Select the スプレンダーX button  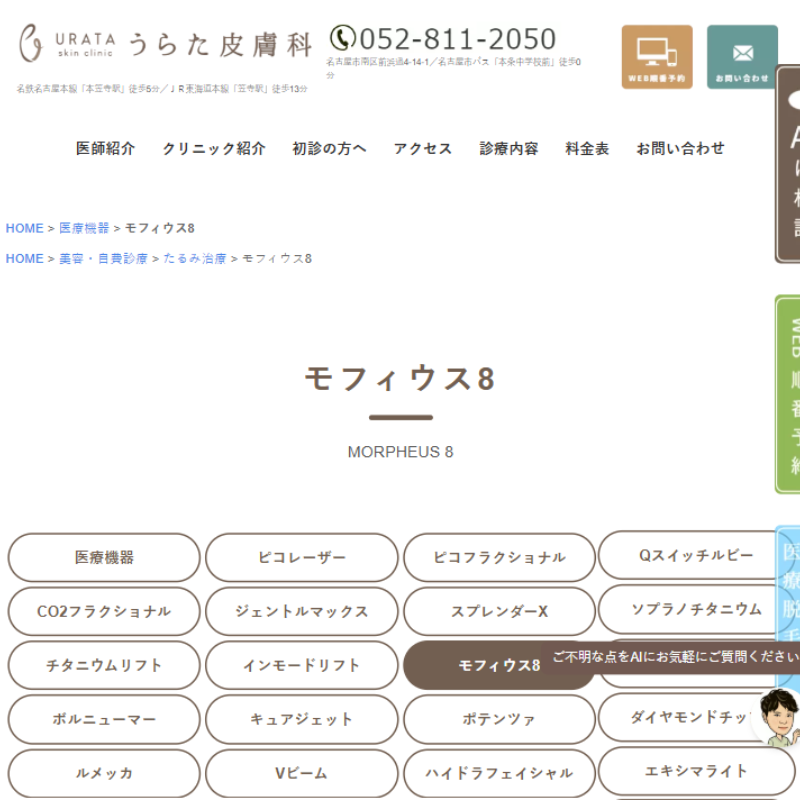tap(499, 611)
